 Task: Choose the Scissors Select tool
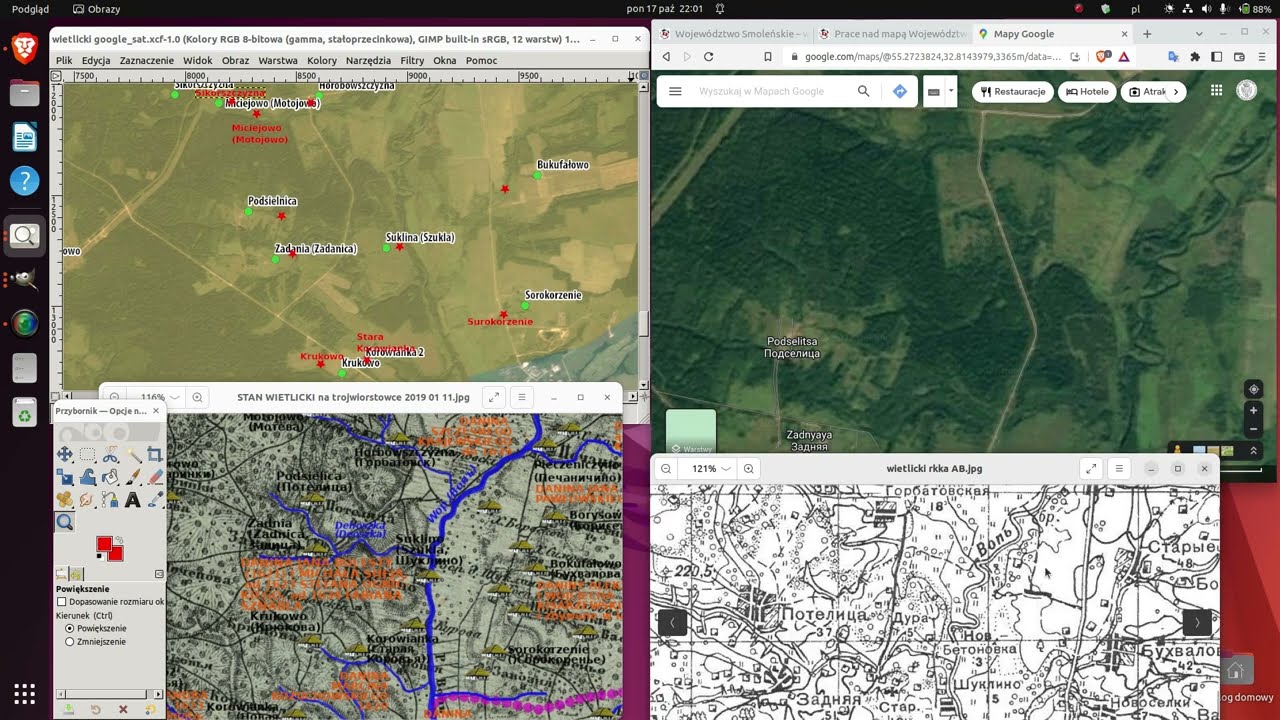[x=110, y=455]
